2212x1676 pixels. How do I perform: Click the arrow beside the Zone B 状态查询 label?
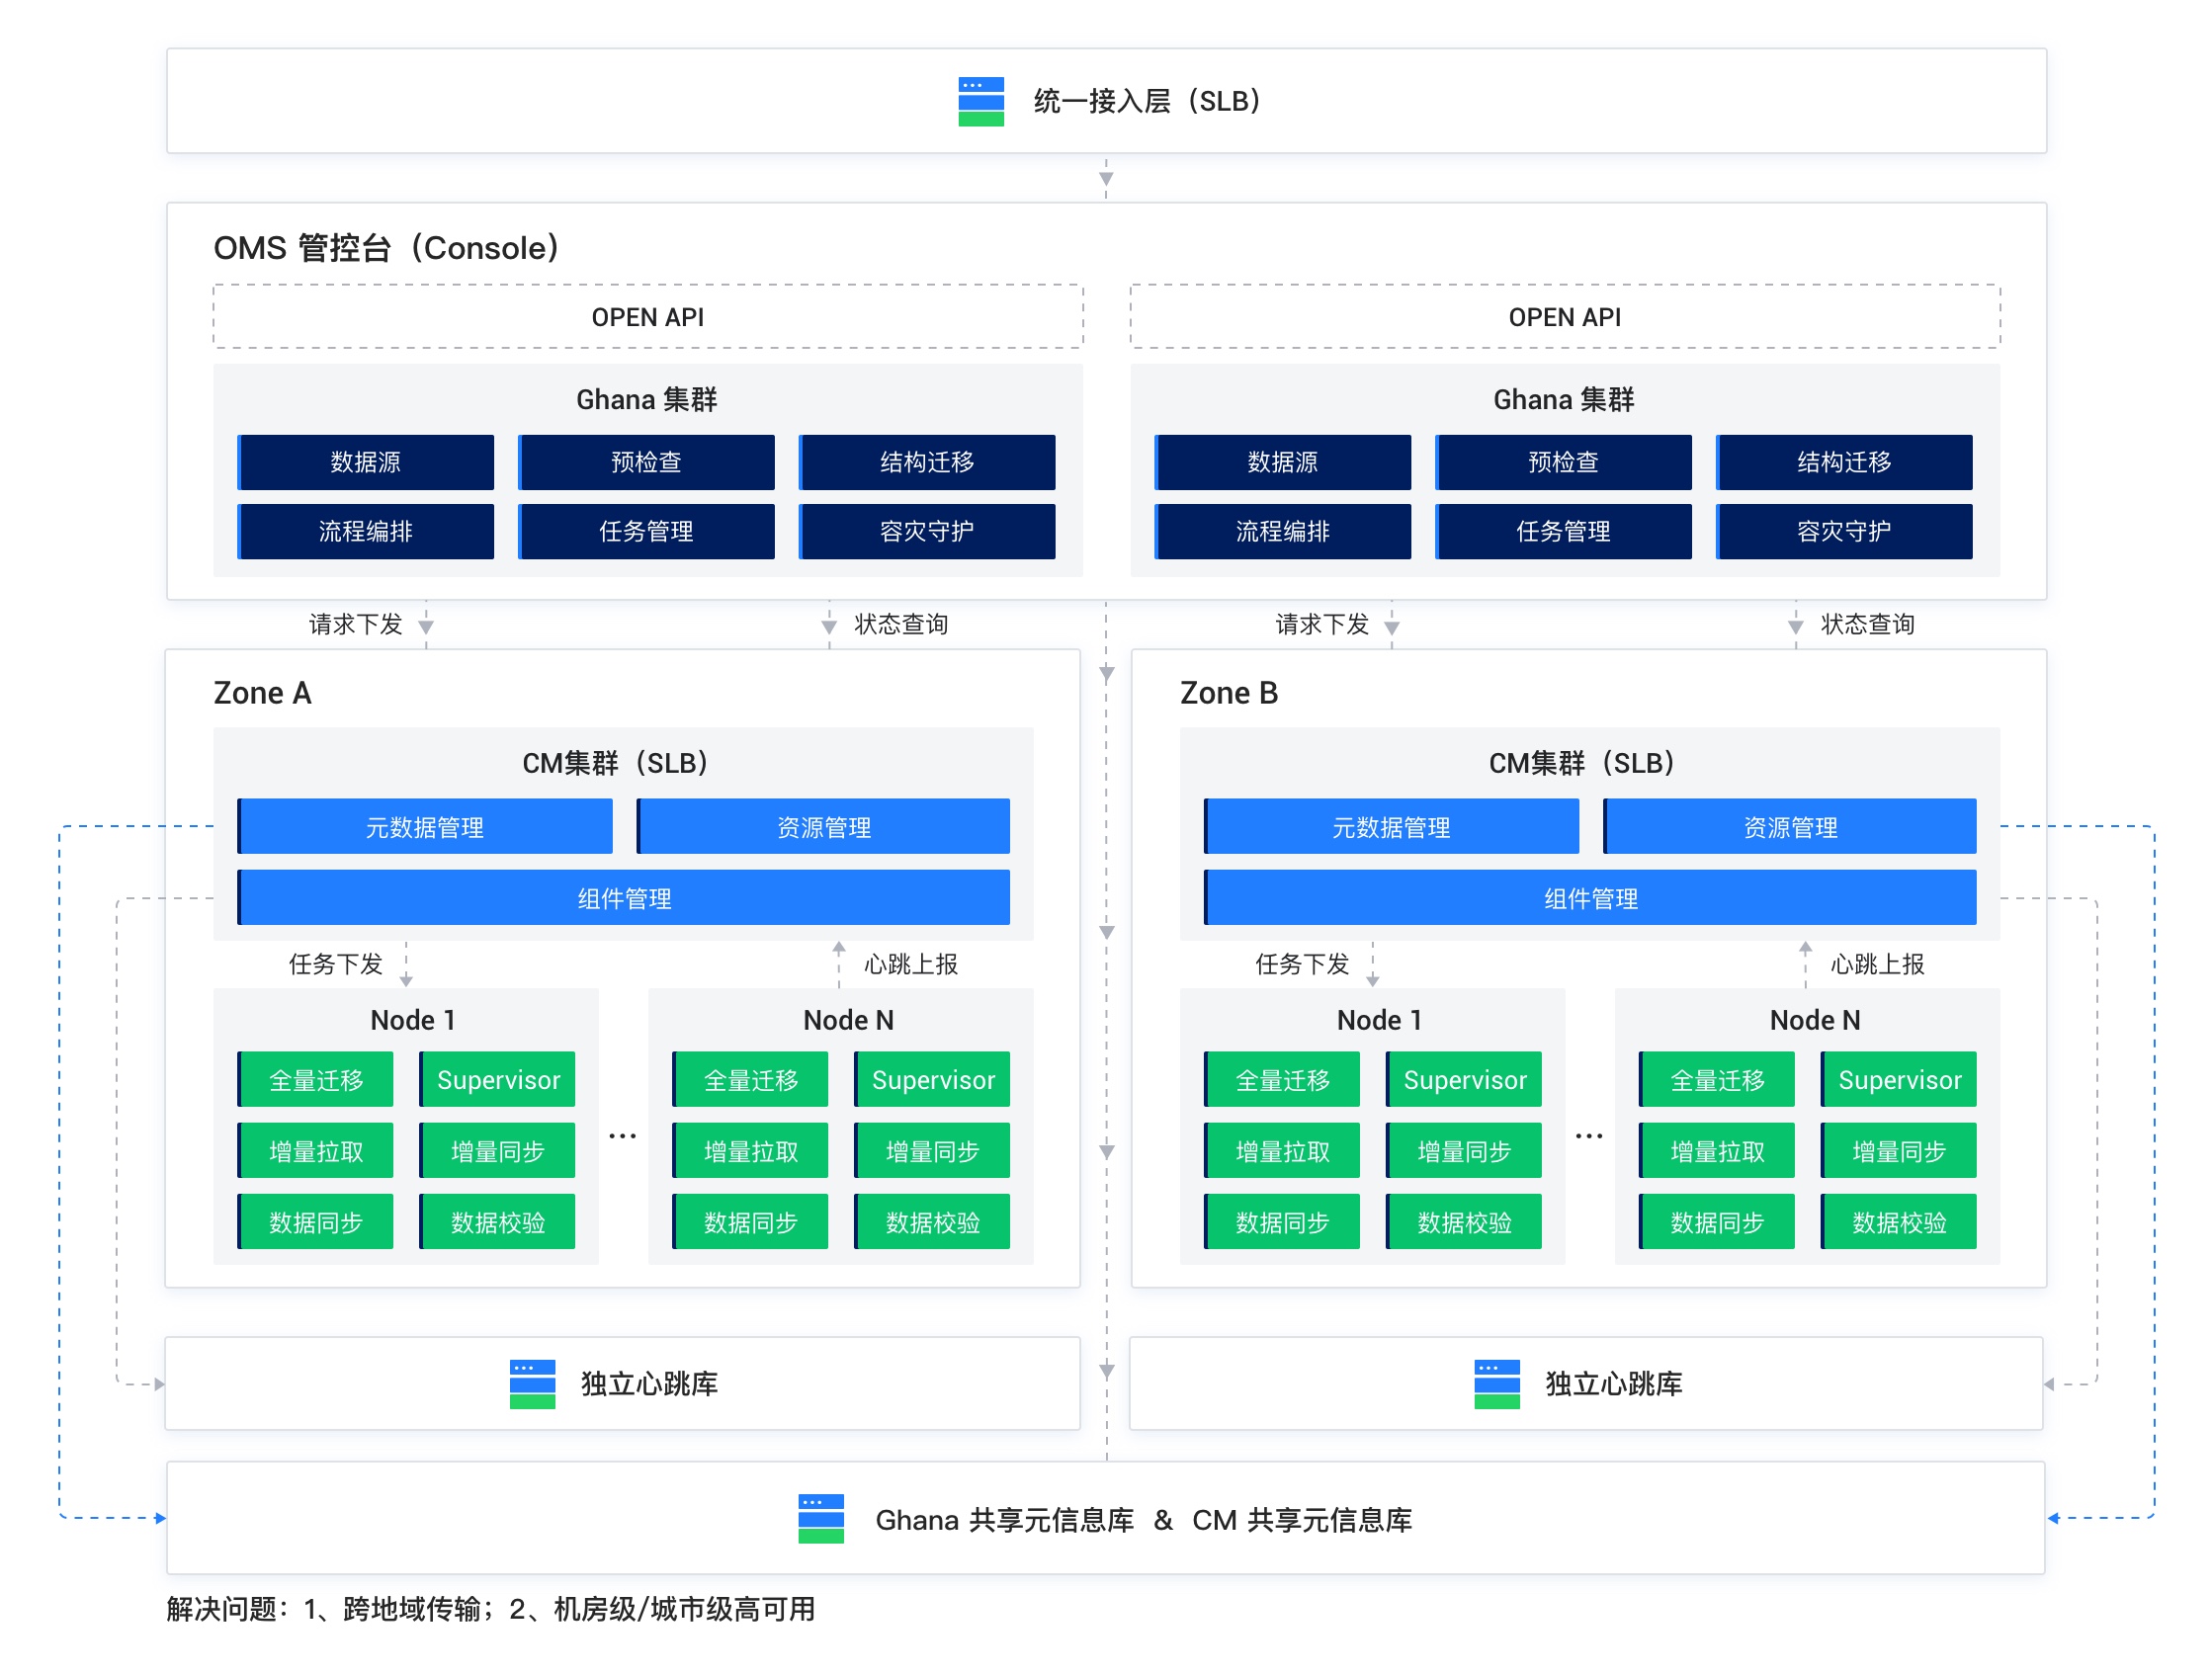(1795, 625)
